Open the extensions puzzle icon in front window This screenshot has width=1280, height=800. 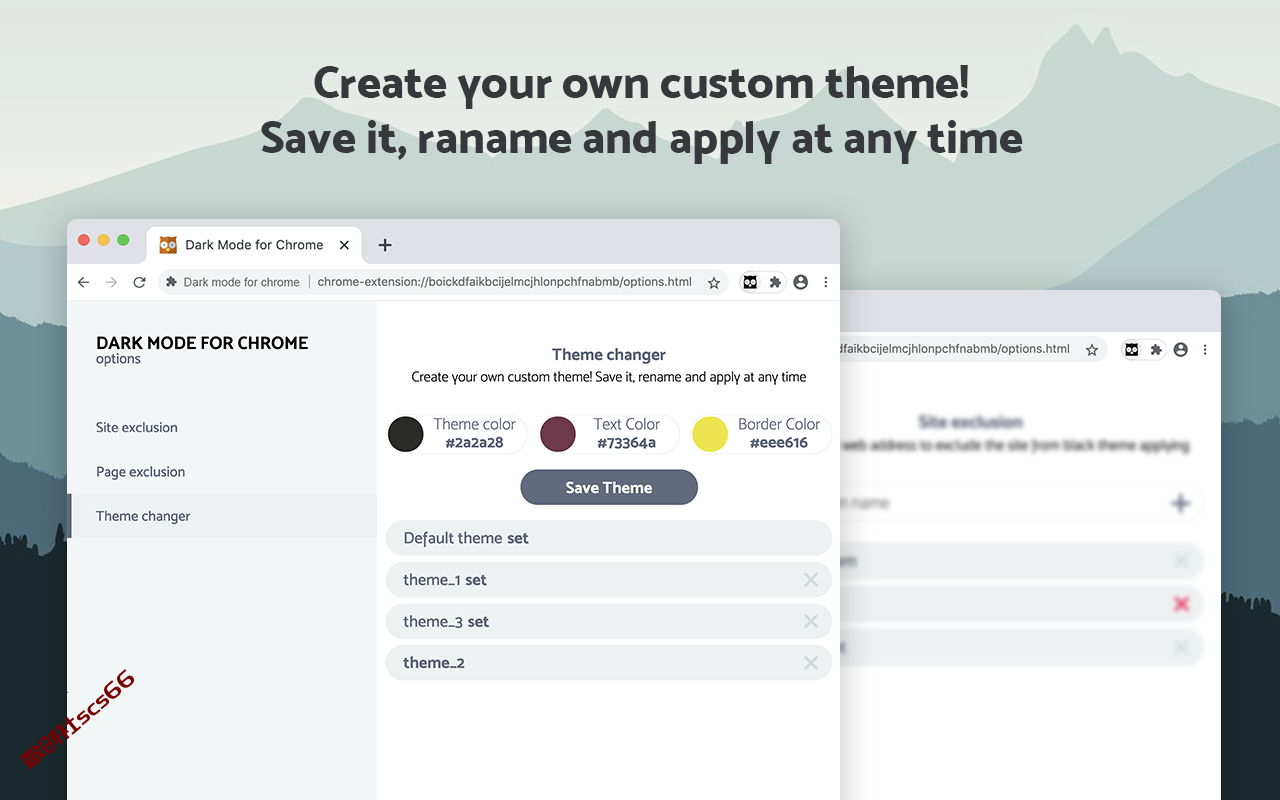(775, 282)
